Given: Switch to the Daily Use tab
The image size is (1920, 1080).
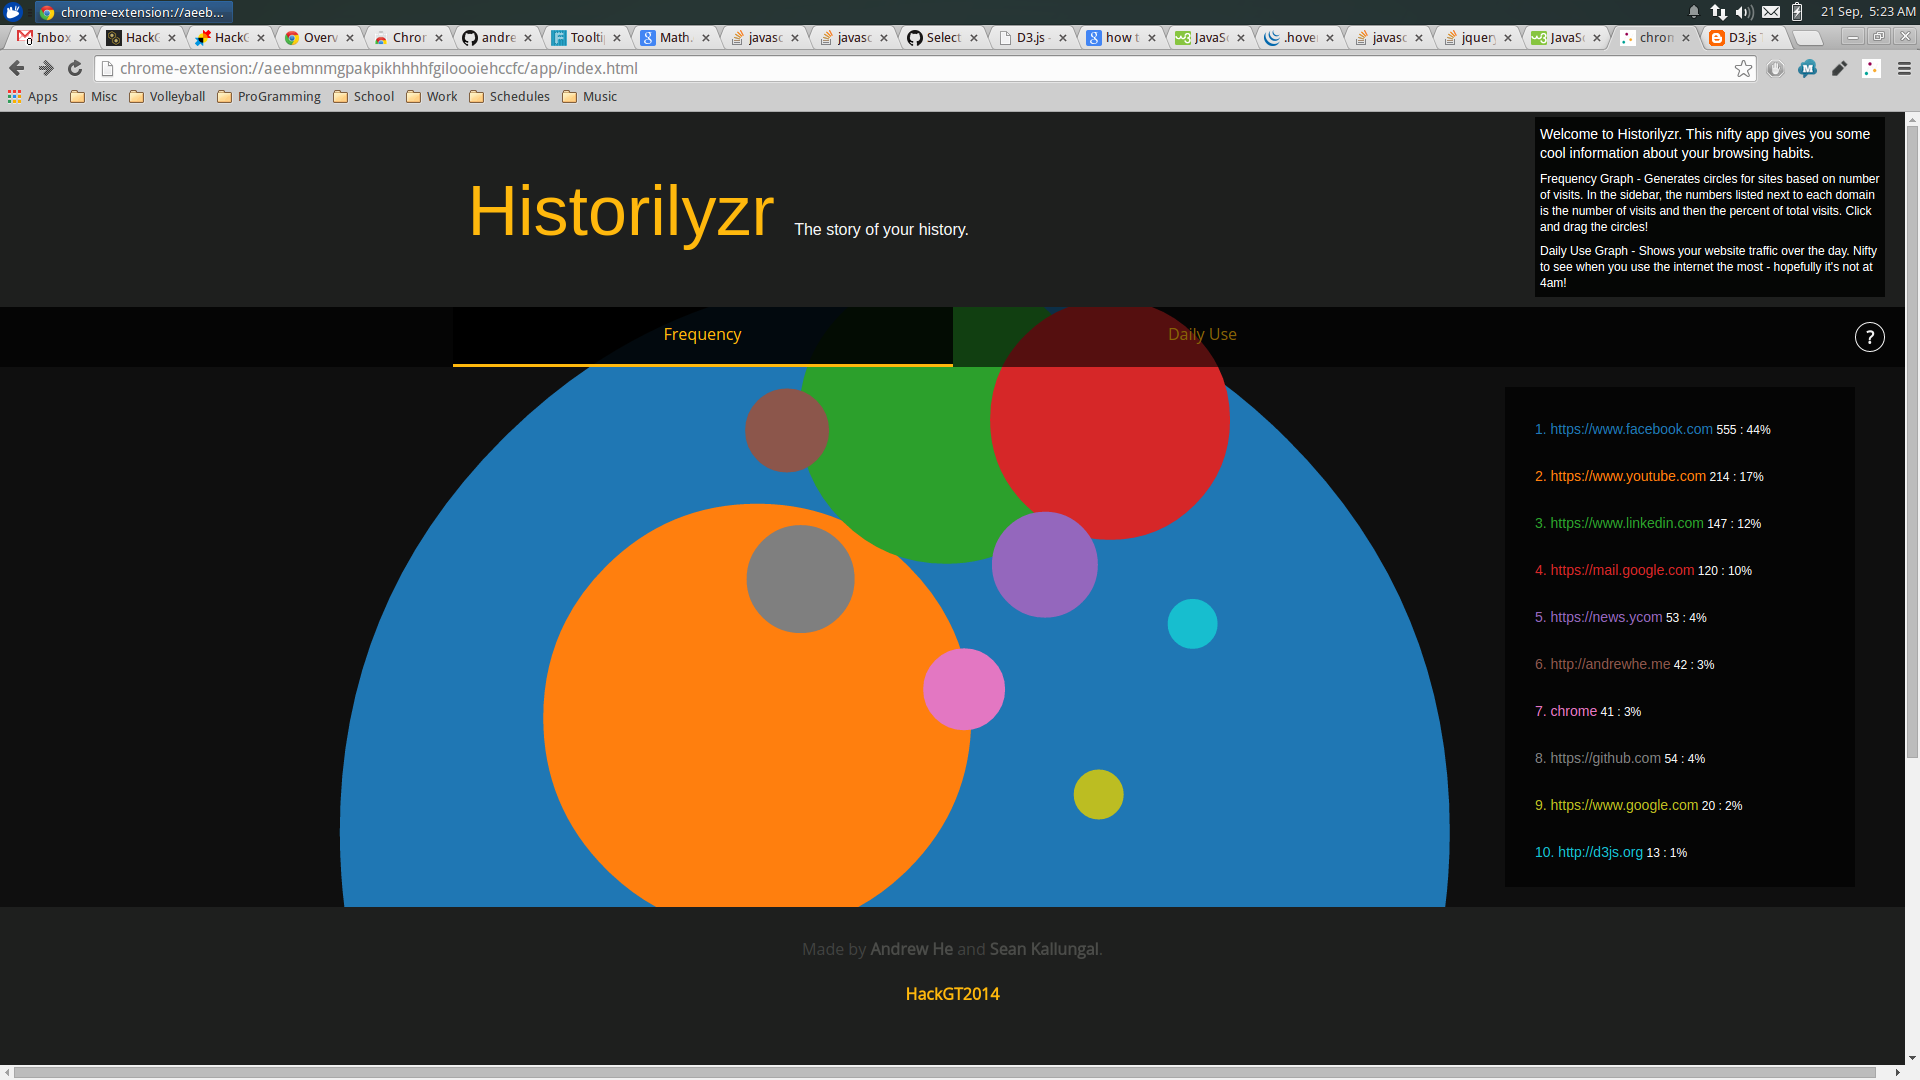Looking at the screenshot, I should (x=1202, y=335).
